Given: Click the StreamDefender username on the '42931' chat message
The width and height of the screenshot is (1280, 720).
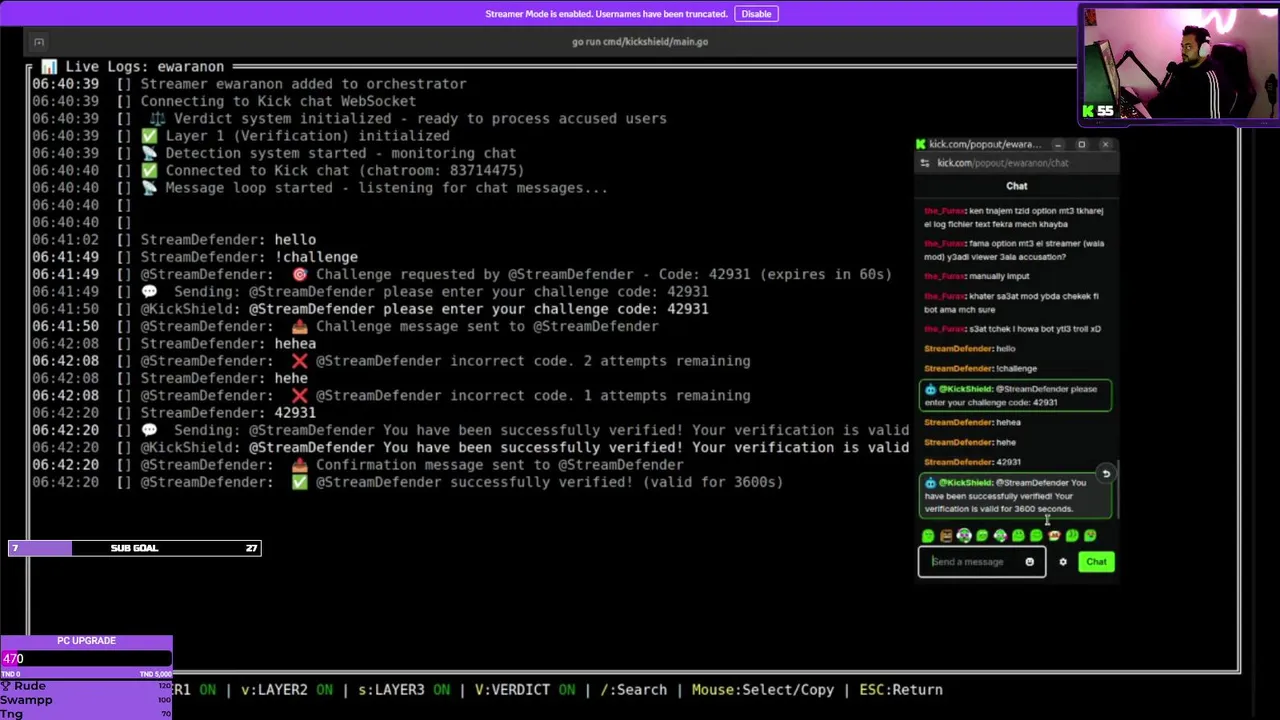Looking at the screenshot, I should [958, 462].
